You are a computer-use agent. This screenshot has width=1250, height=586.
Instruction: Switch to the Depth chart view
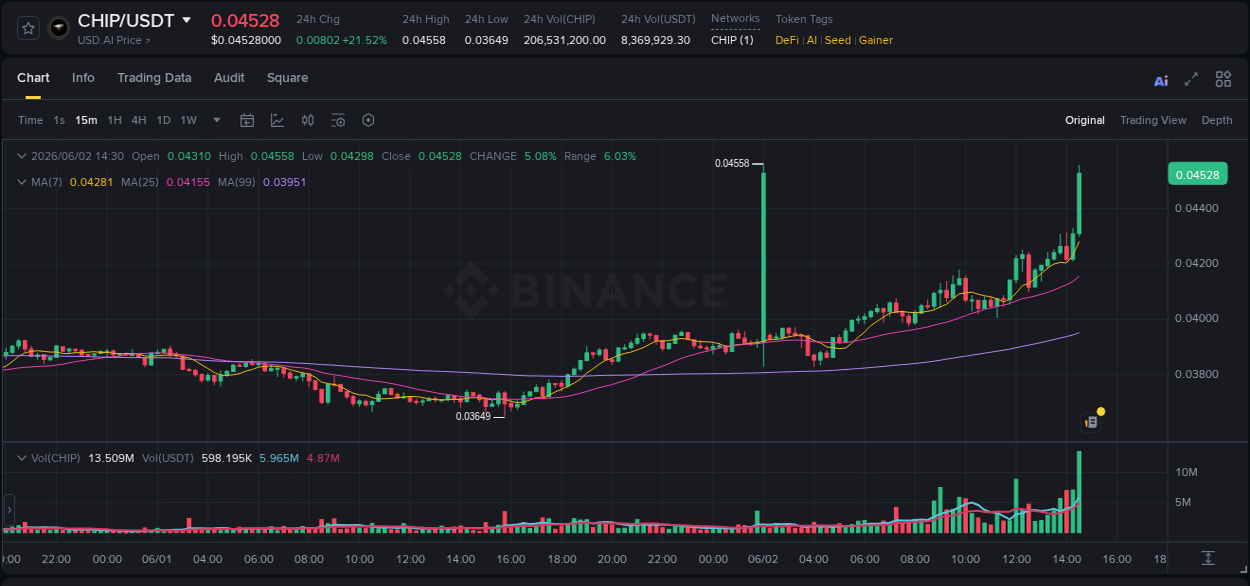pyautogui.click(x=1217, y=120)
